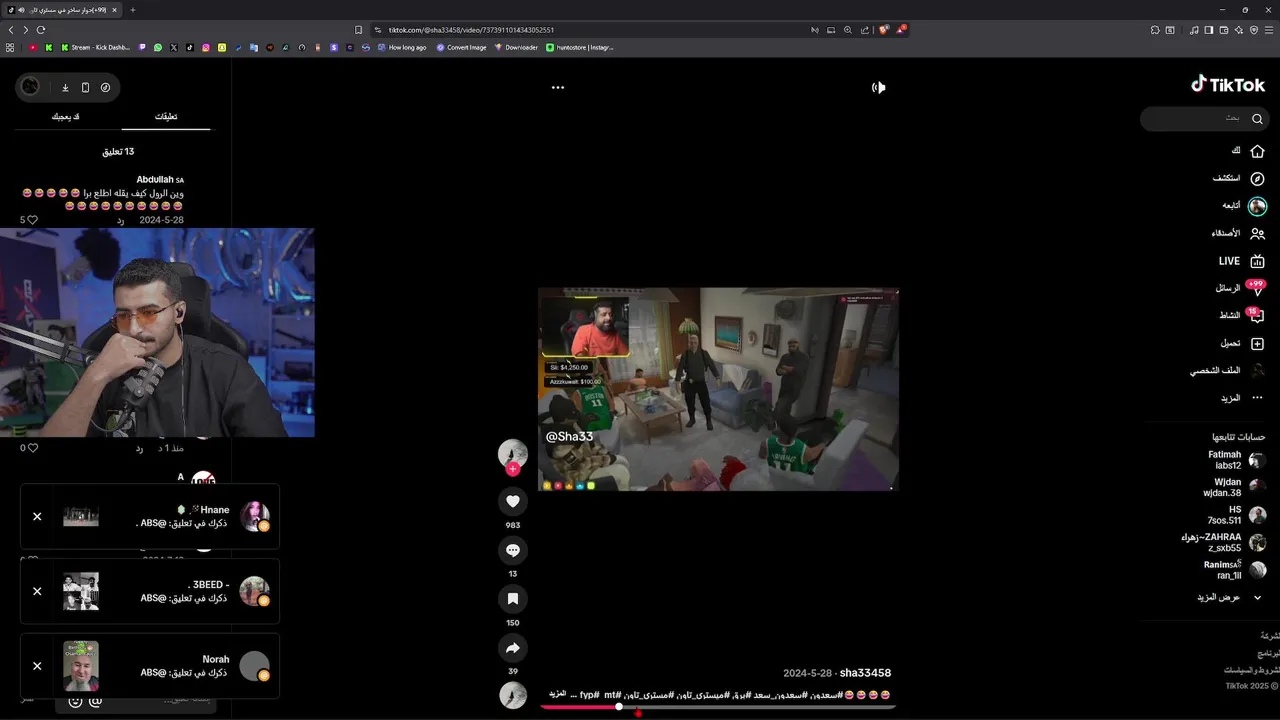Image resolution: width=1280 pixels, height=720 pixels.
Task: Seek on the video progress bar
Action: click(x=718, y=707)
